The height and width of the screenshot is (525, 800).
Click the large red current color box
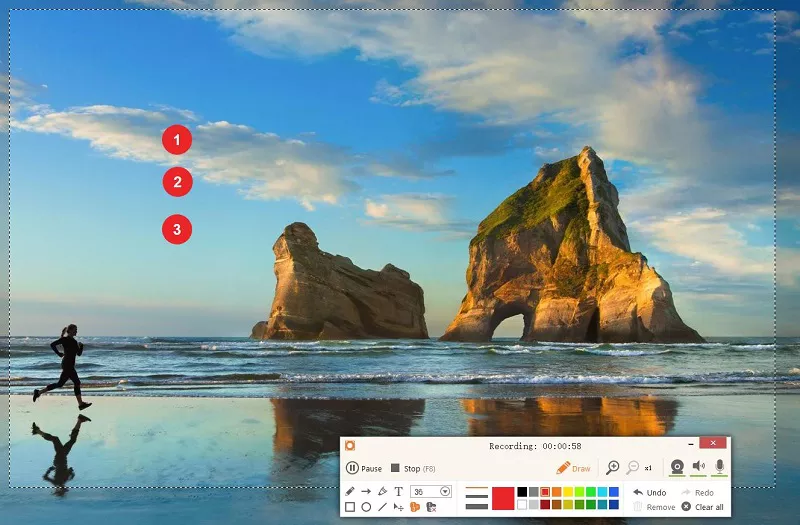point(503,498)
